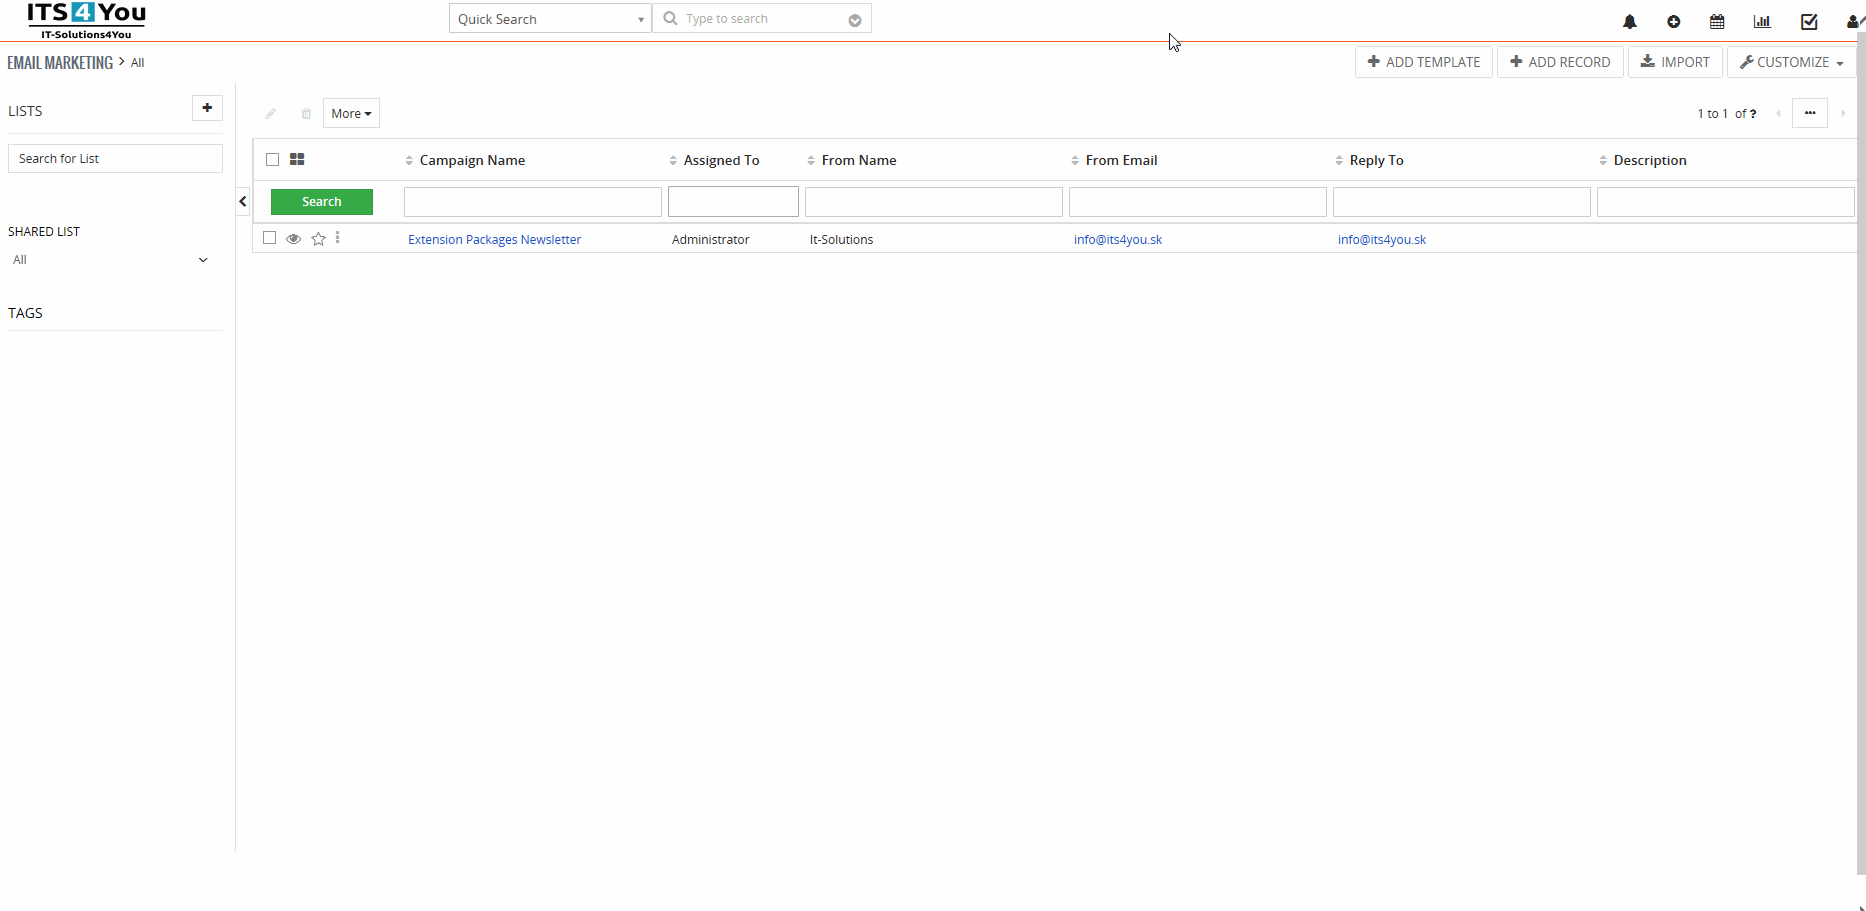Open the tasks checkmark icon

(x=1808, y=22)
